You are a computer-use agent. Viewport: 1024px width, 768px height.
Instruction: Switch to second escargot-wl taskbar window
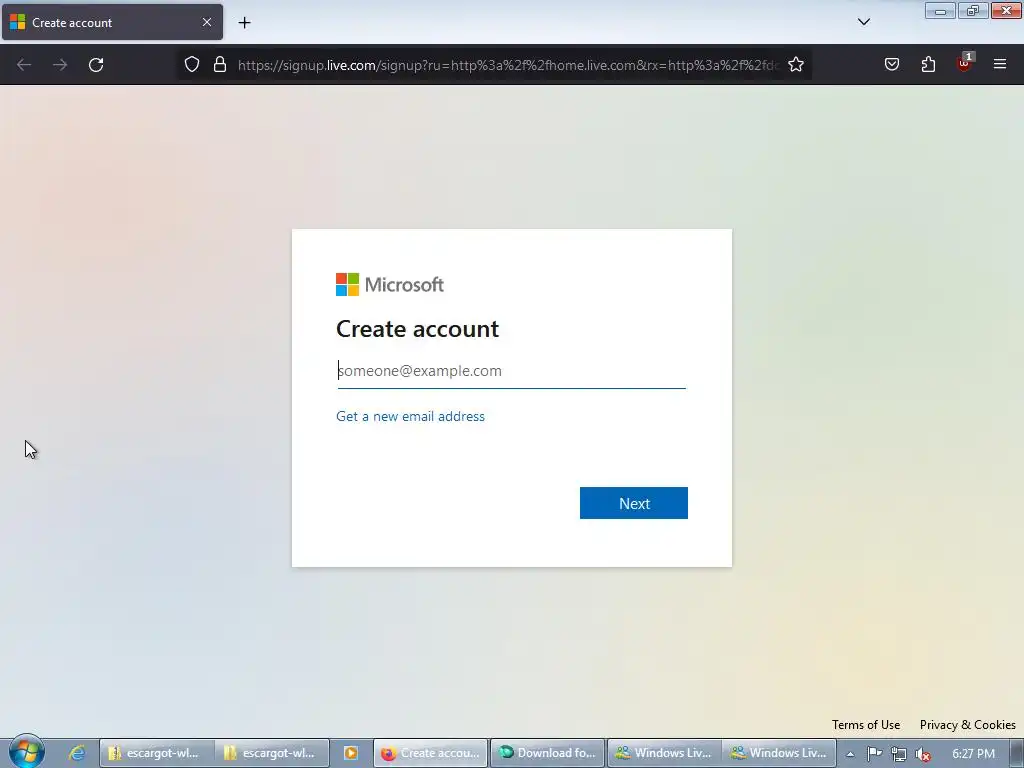(x=272, y=753)
